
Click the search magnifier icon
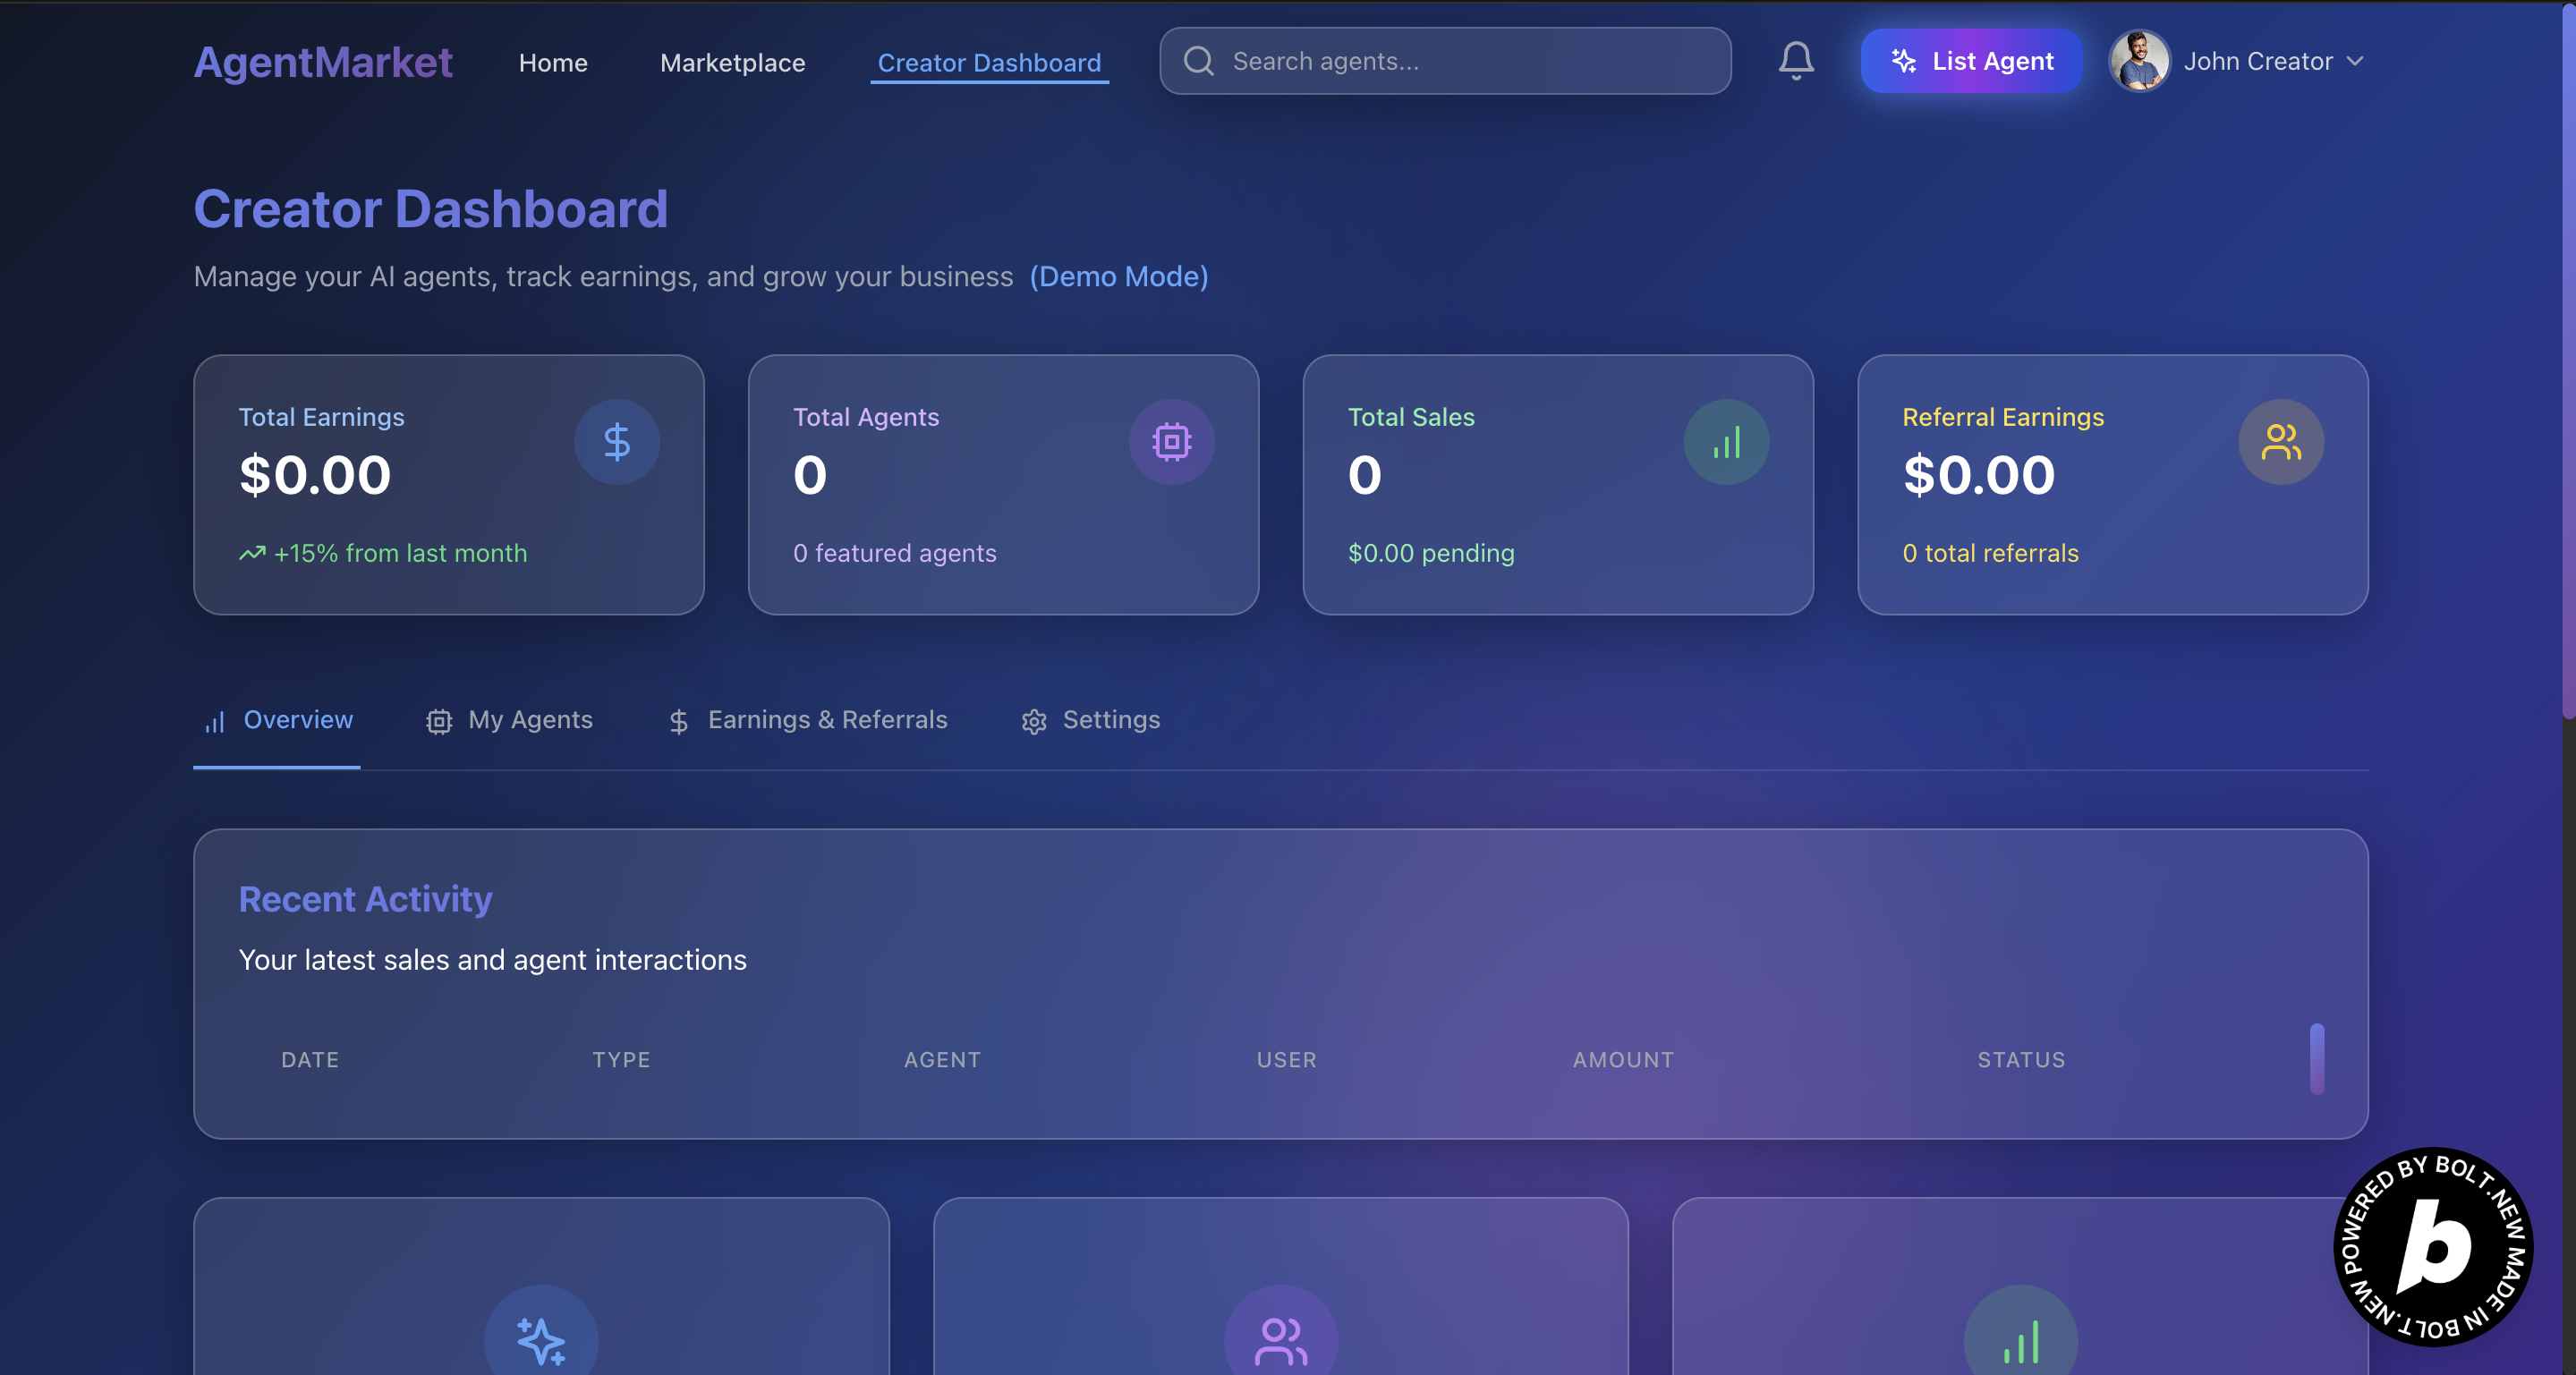(1198, 61)
